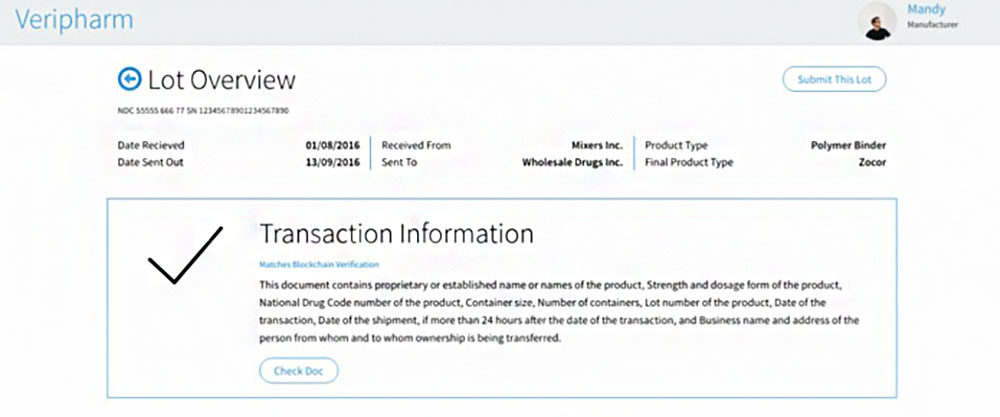Select the NDC serial number text
Screen dimensions: 1000x417
pyautogui.click(x=203, y=110)
